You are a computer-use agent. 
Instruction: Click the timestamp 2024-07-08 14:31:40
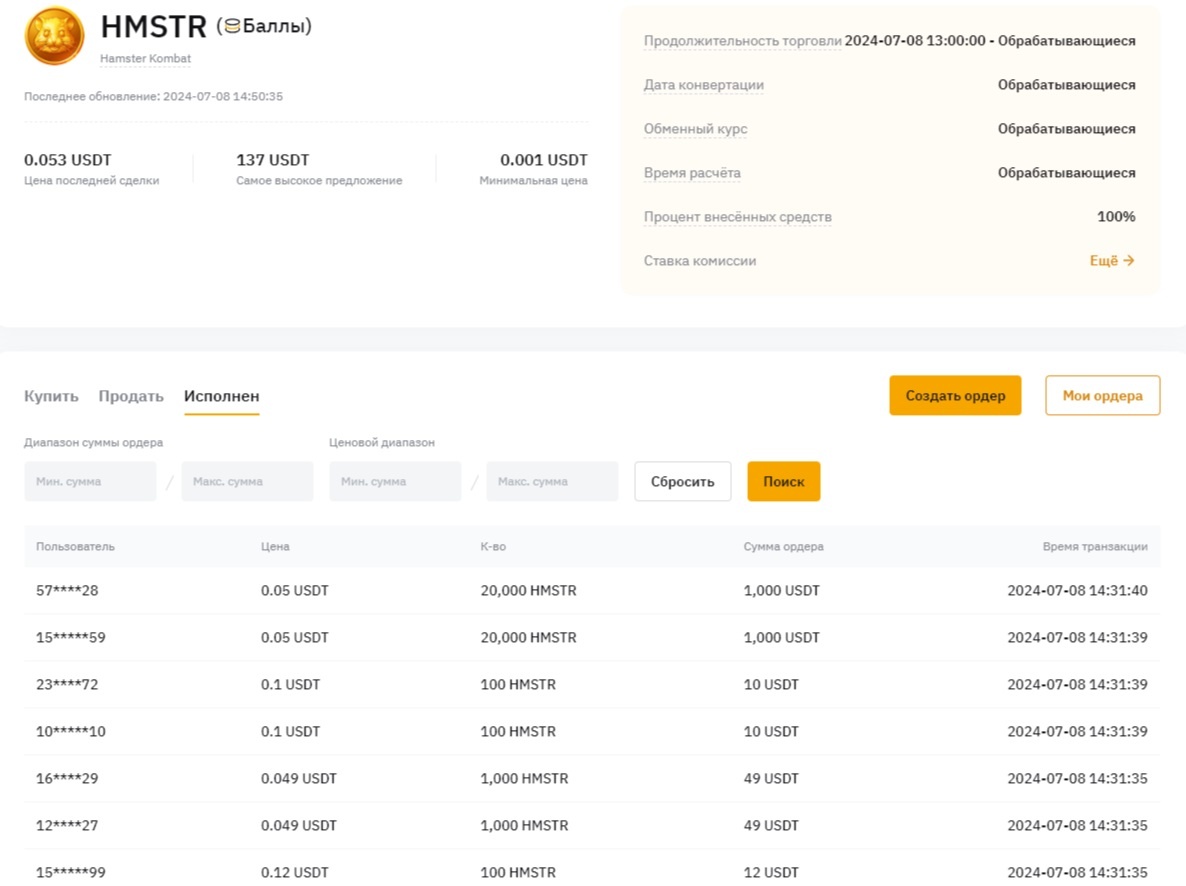point(1077,590)
